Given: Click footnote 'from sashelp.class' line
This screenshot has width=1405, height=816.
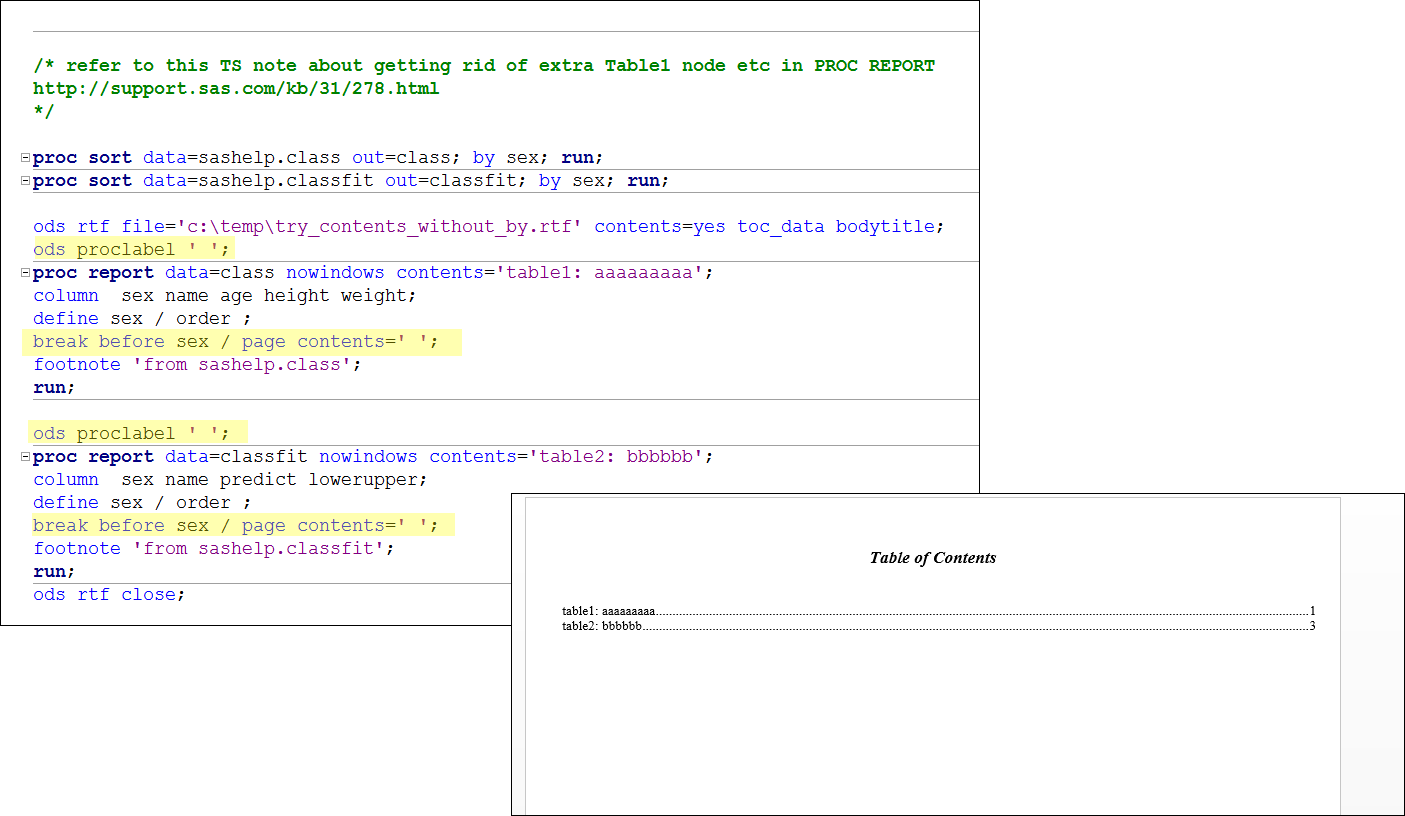Looking at the screenshot, I should 197,364.
